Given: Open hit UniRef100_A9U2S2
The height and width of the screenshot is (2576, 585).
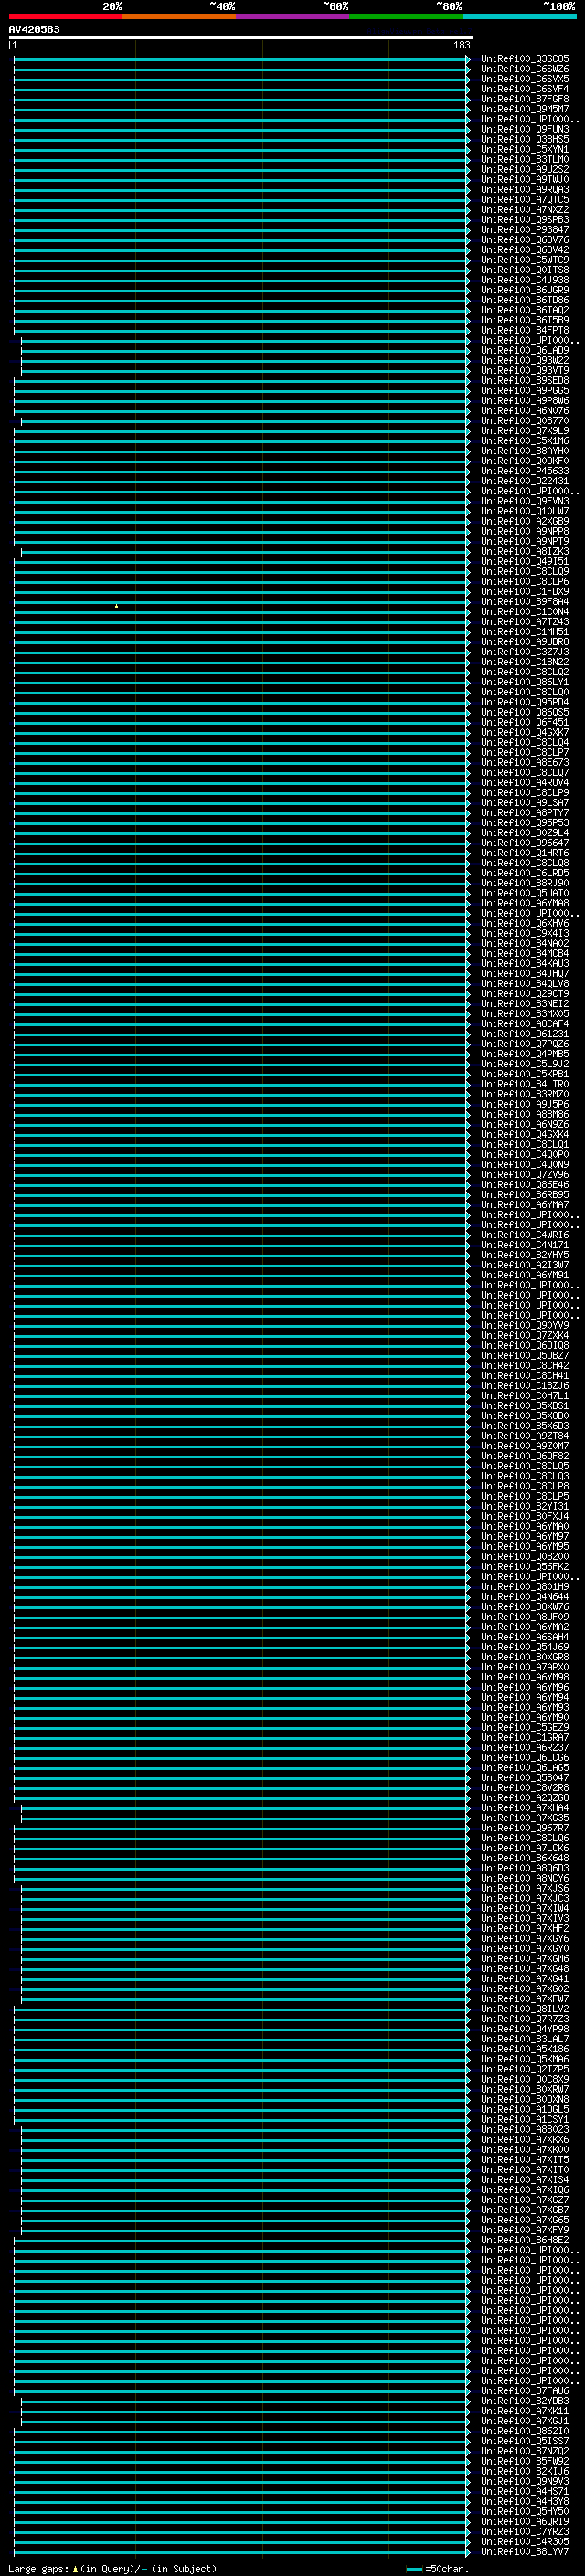Looking at the screenshot, I should 524,169.
